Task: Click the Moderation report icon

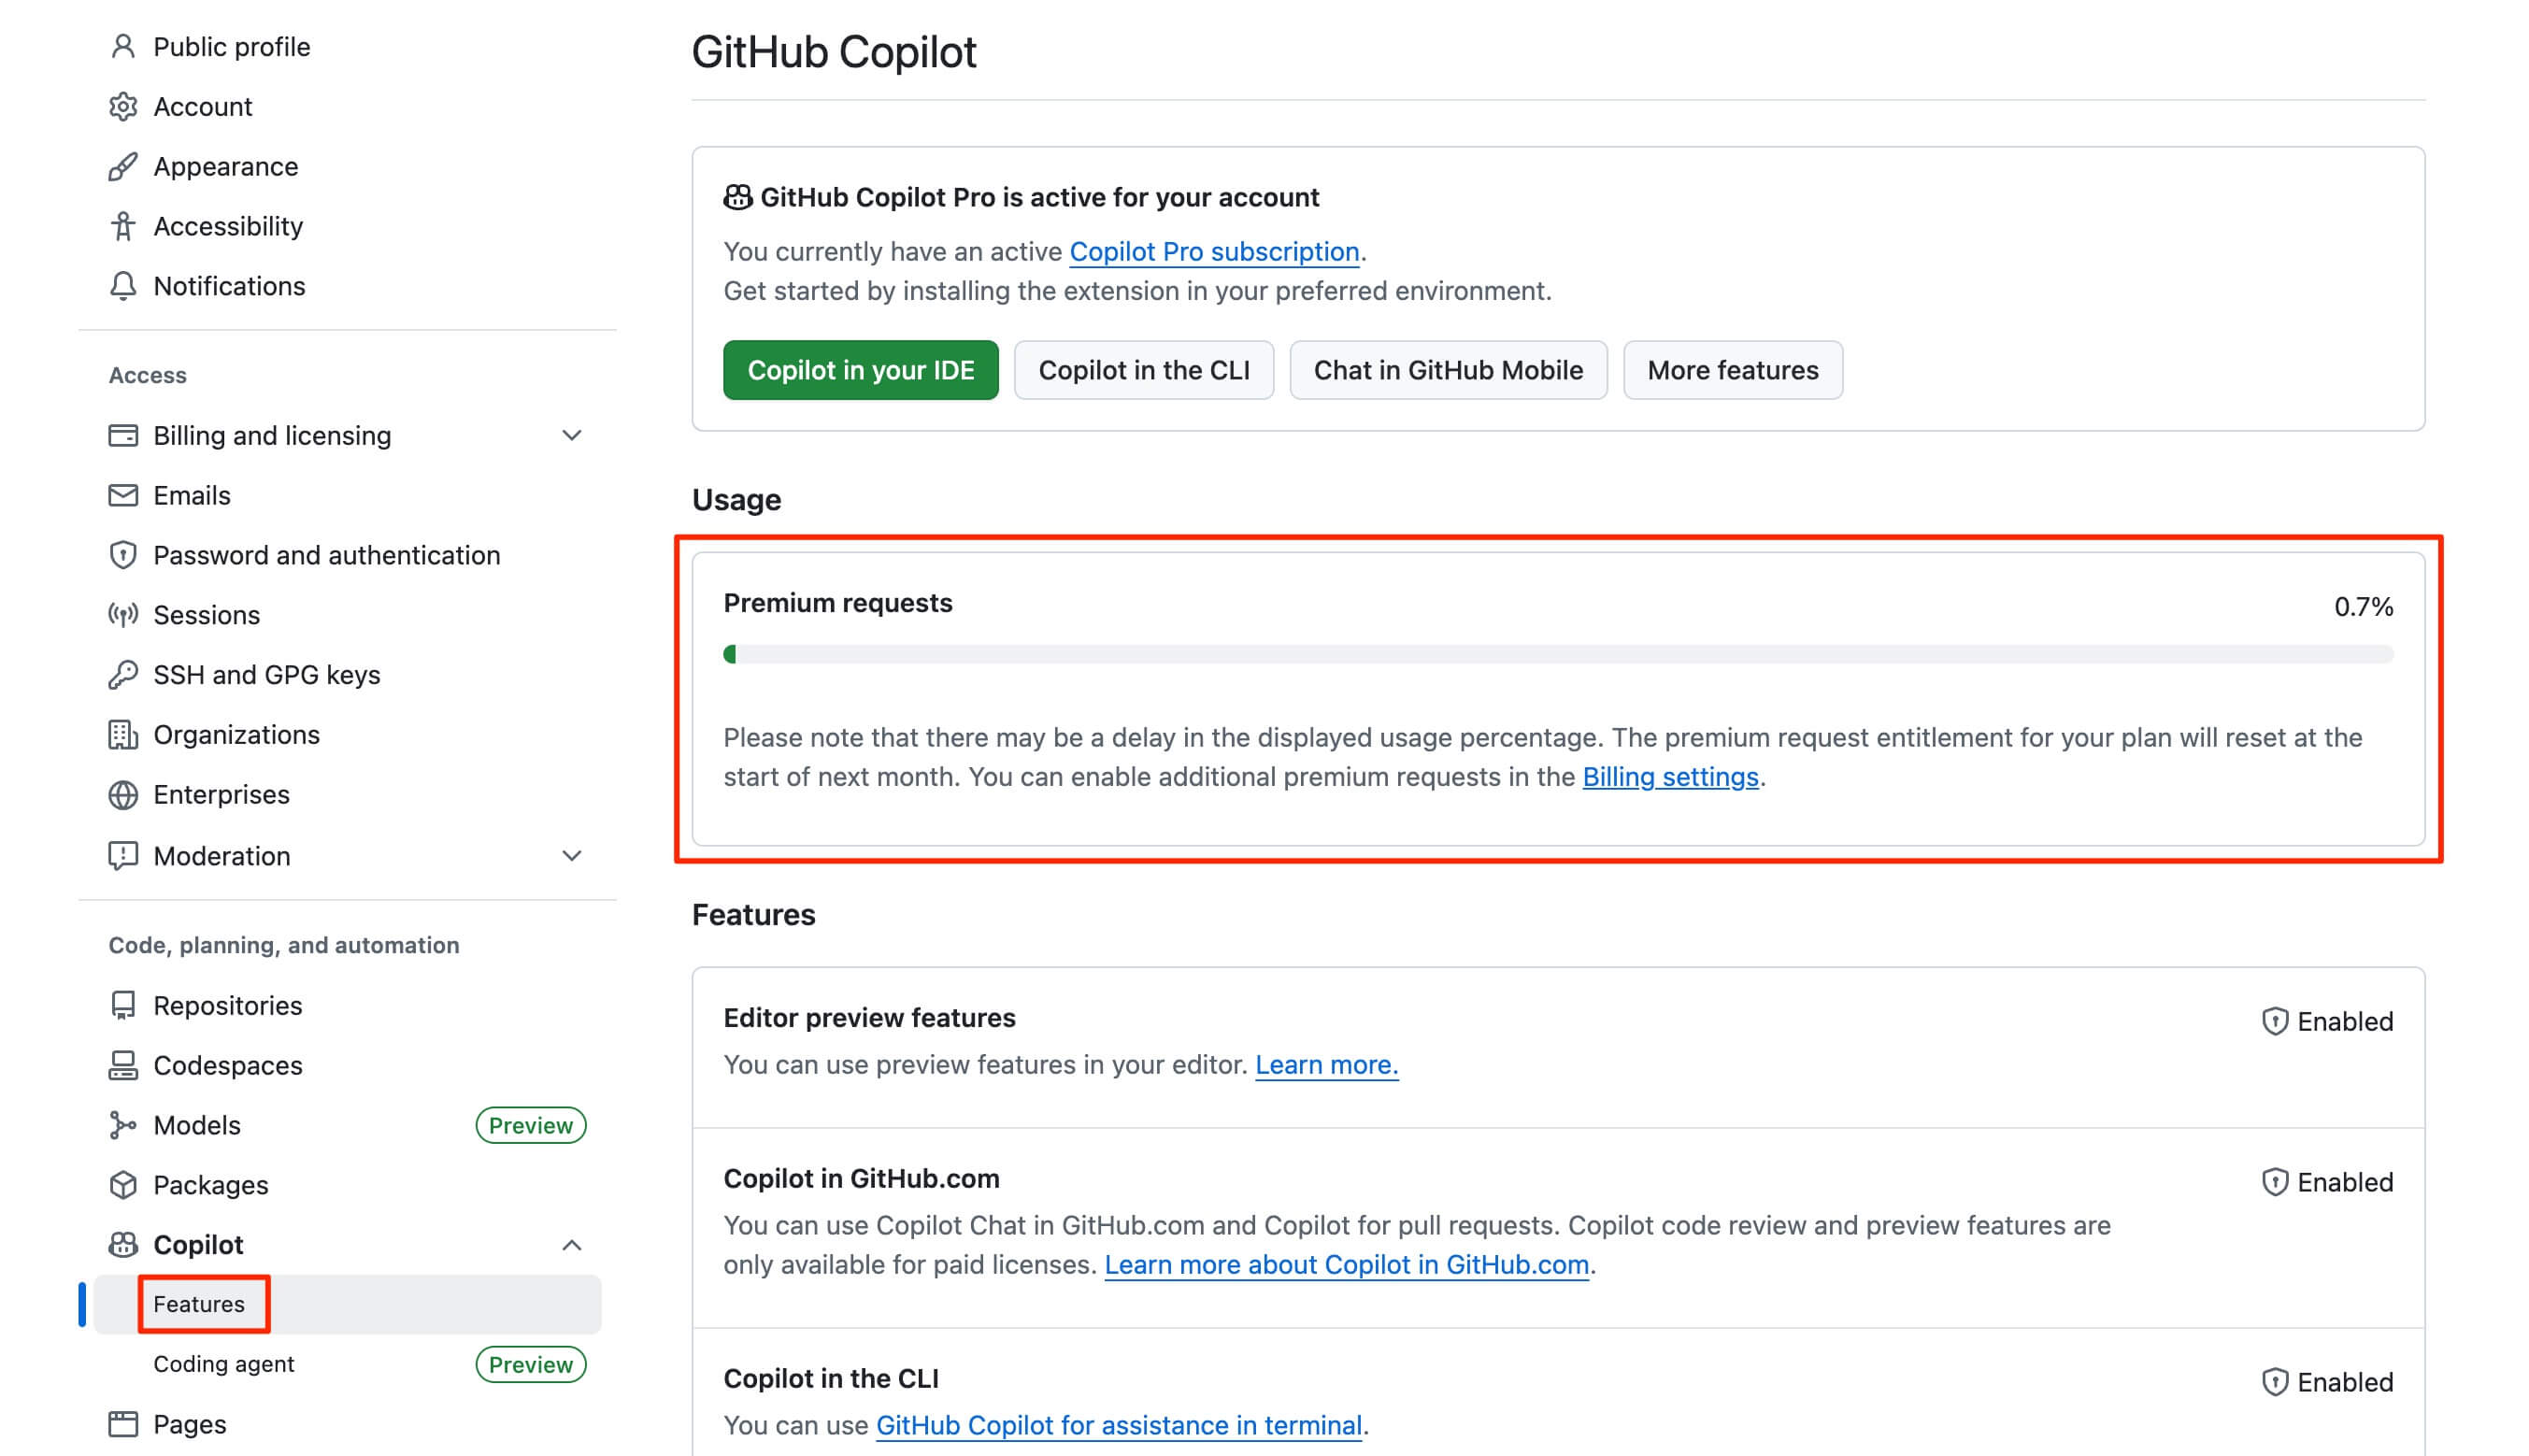Action: [x=123, y=856]
